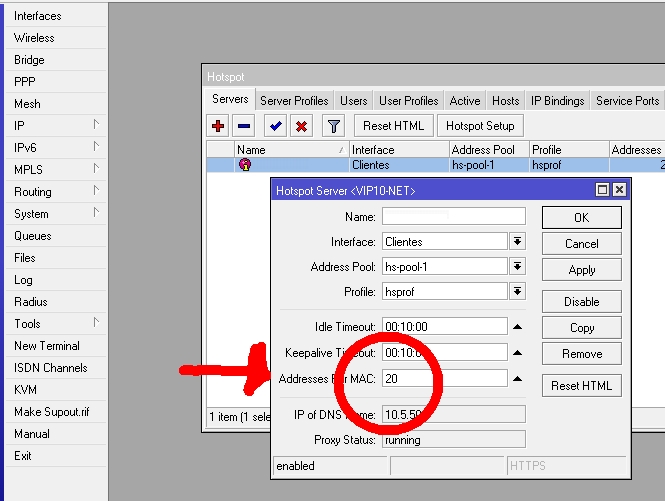Viewport: 665px width, 501px height.
Task: Open the filter funnel icon
Action: point(333,126)
